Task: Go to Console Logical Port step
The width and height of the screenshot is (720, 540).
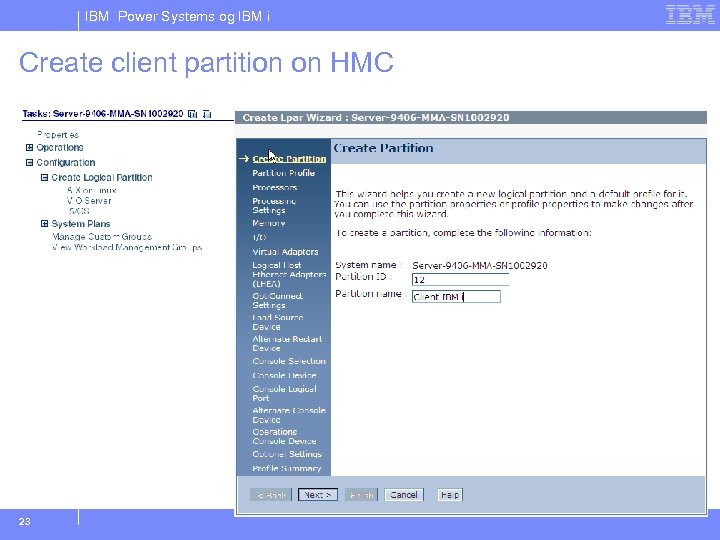Action: (284, 394)
